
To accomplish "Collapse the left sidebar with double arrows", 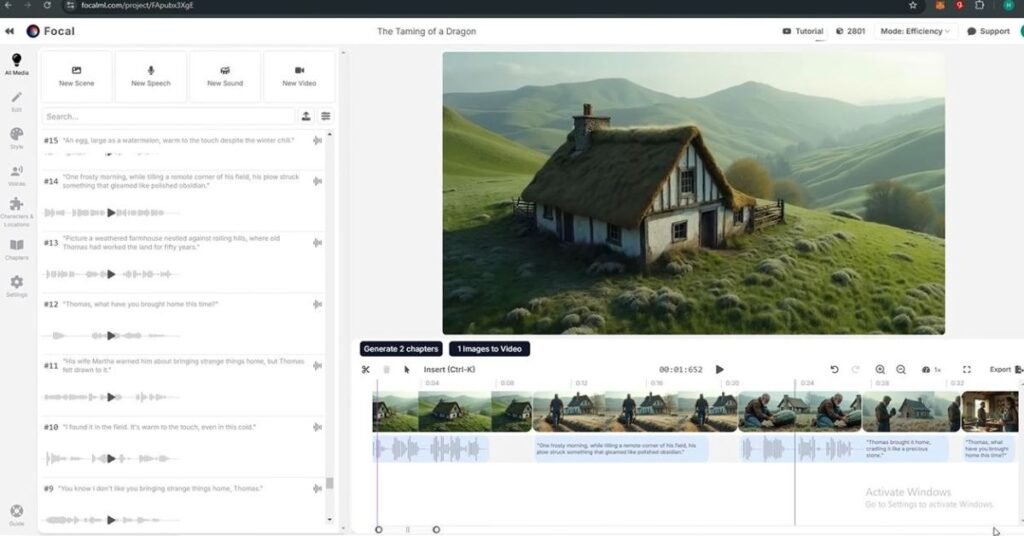I will pos(10,31).
